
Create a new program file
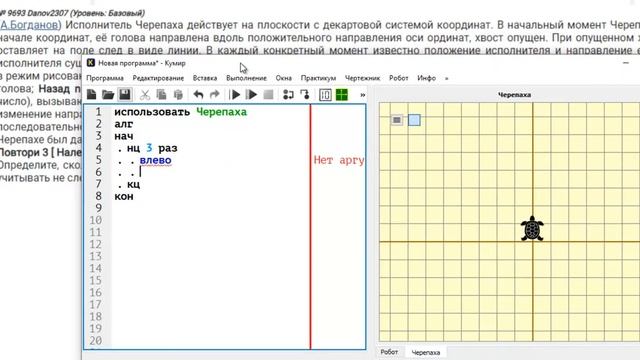point(91,95)
